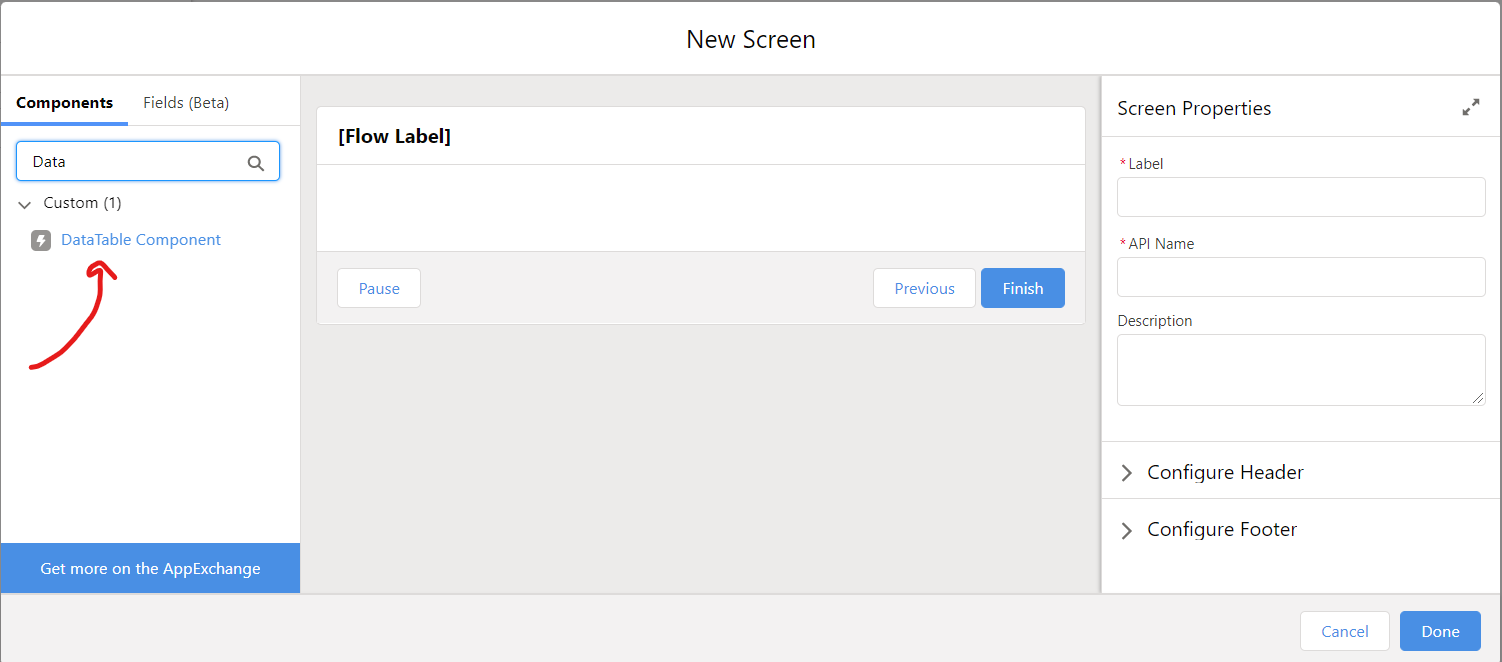This screenshot has width=1502, height=662.
Task: Click into the Label field
Action: [x=1300, y=197]
